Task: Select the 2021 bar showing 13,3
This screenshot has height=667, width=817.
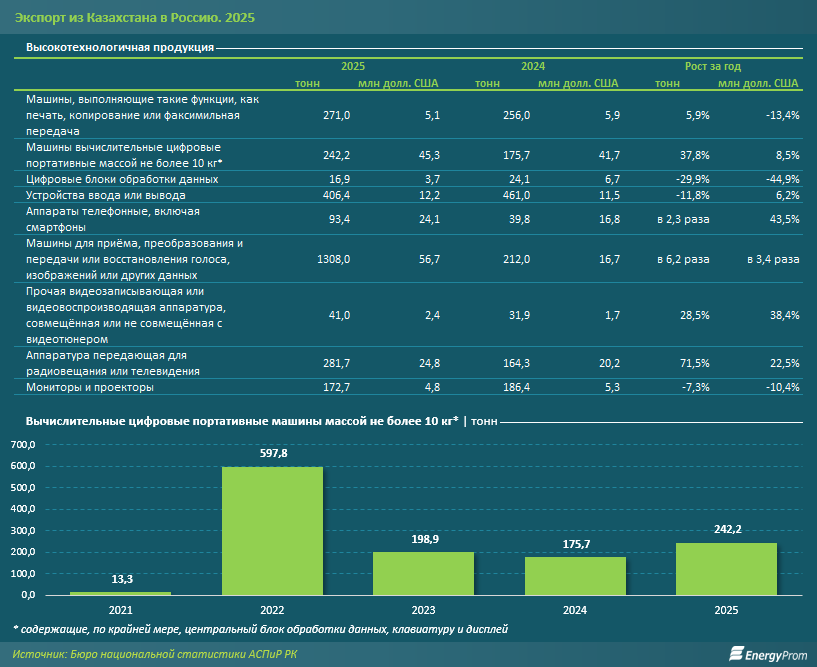Action: tap(120, 594)
